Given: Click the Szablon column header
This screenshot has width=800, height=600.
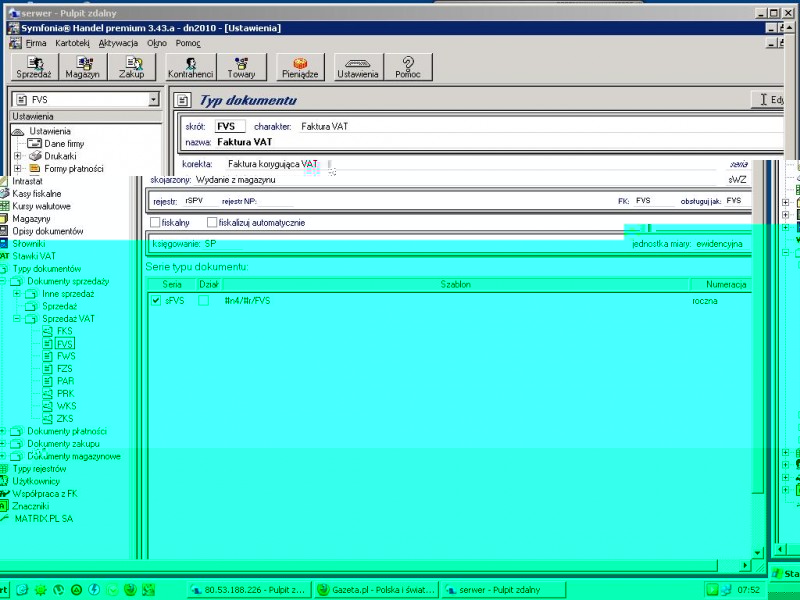Looking at the screenshot, I should (x=456, y=285).
